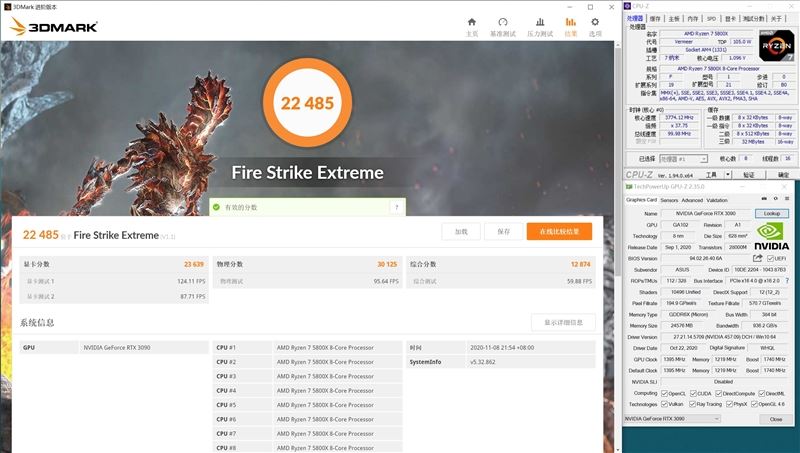Click the Close button in GPU-Z
The height and width of the screenshot is (453, 800).
tap(776, 419)
